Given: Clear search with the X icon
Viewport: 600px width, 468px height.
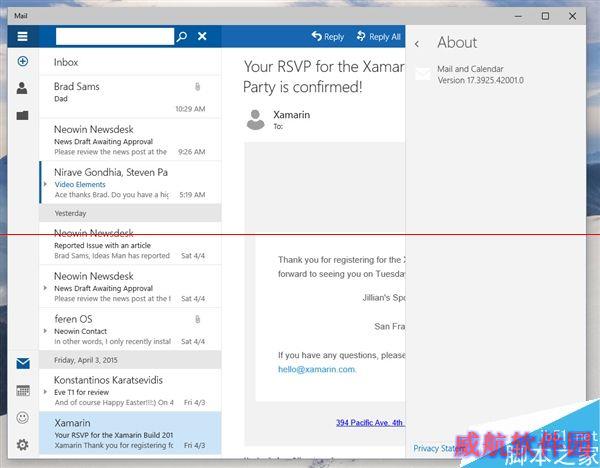Looking at the screenshot, I should coord(202,36).
